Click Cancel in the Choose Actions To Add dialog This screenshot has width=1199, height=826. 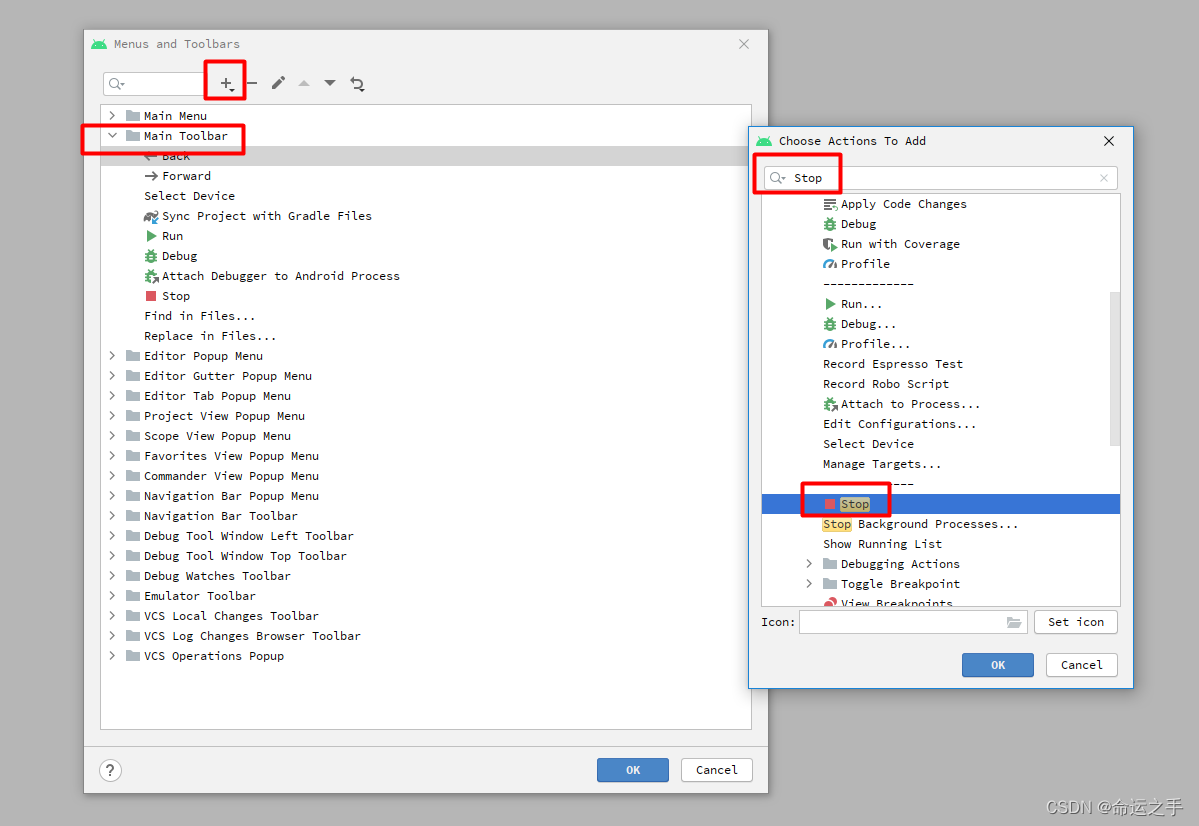point(1081,665)
